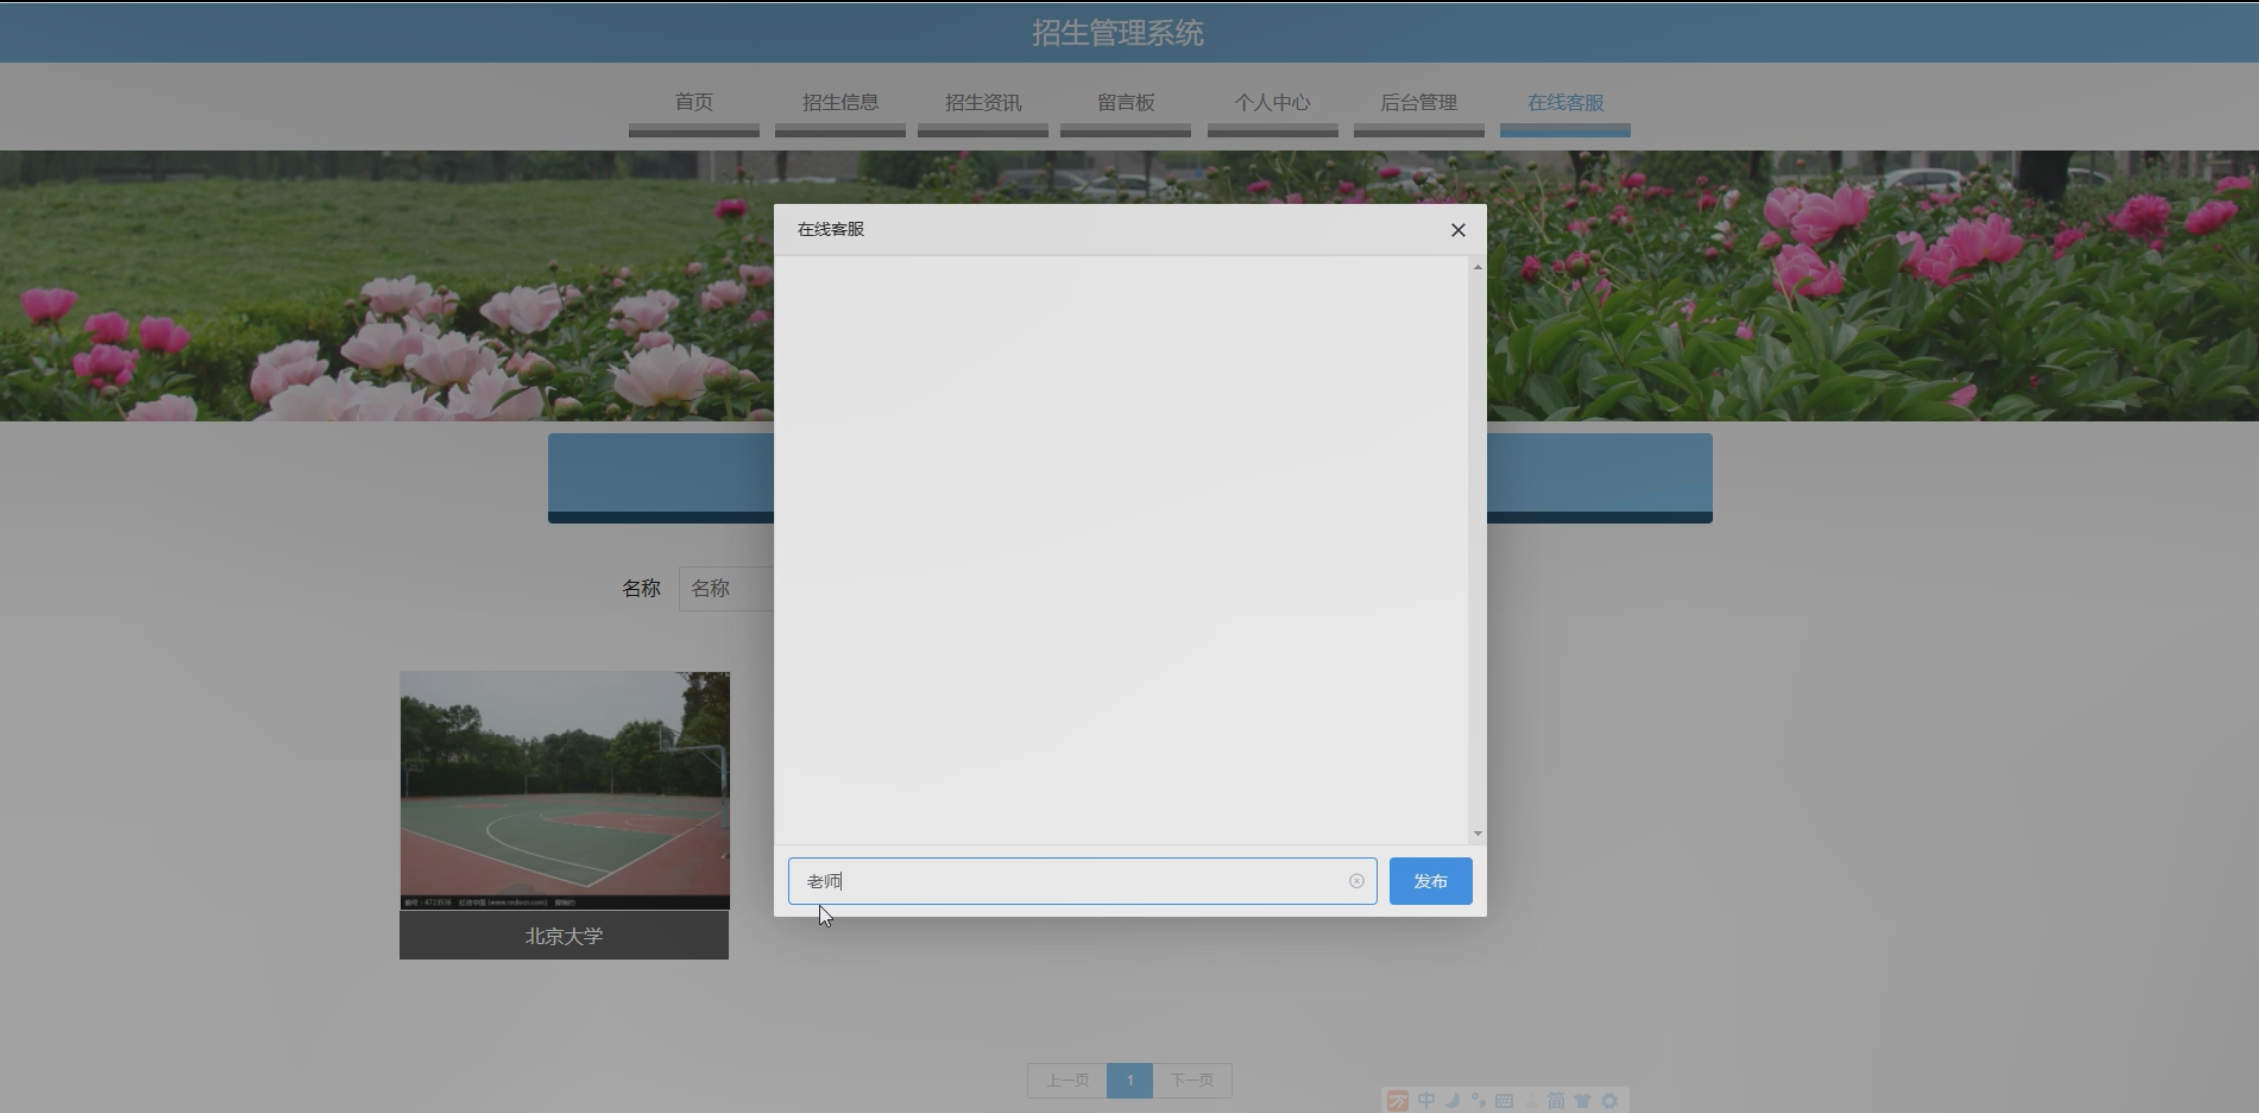Image resolution: width=2259 pixels, height=1113 pixels.
Task: Toggle IME half/full-width moon icon
Action: click(x=1452, y=1101)
